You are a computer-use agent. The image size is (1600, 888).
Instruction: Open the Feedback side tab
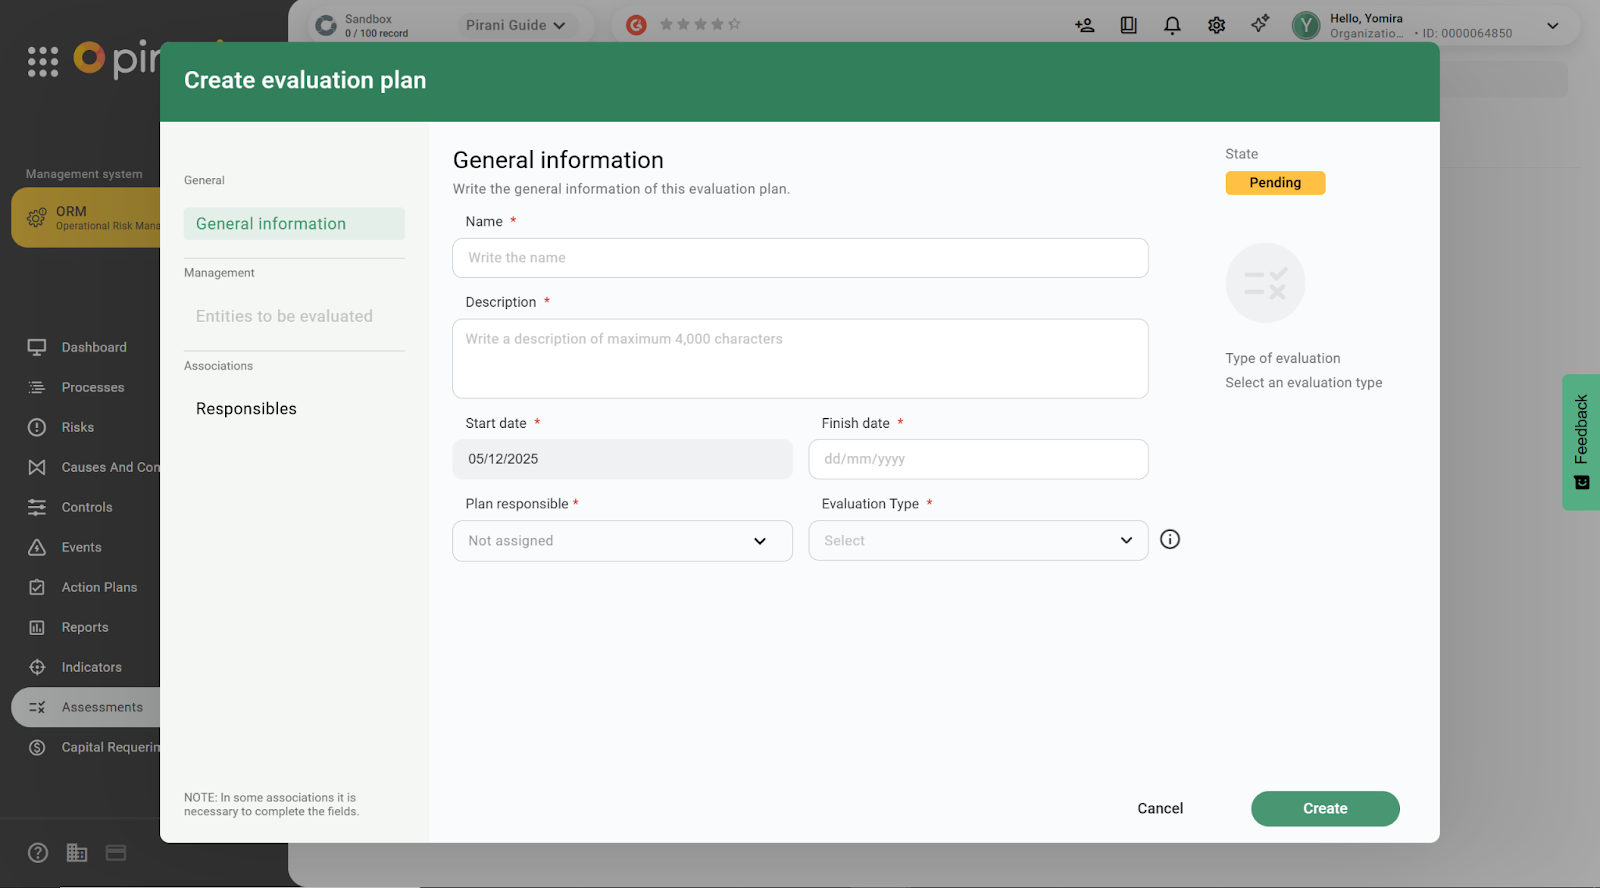click(1581, 441)
